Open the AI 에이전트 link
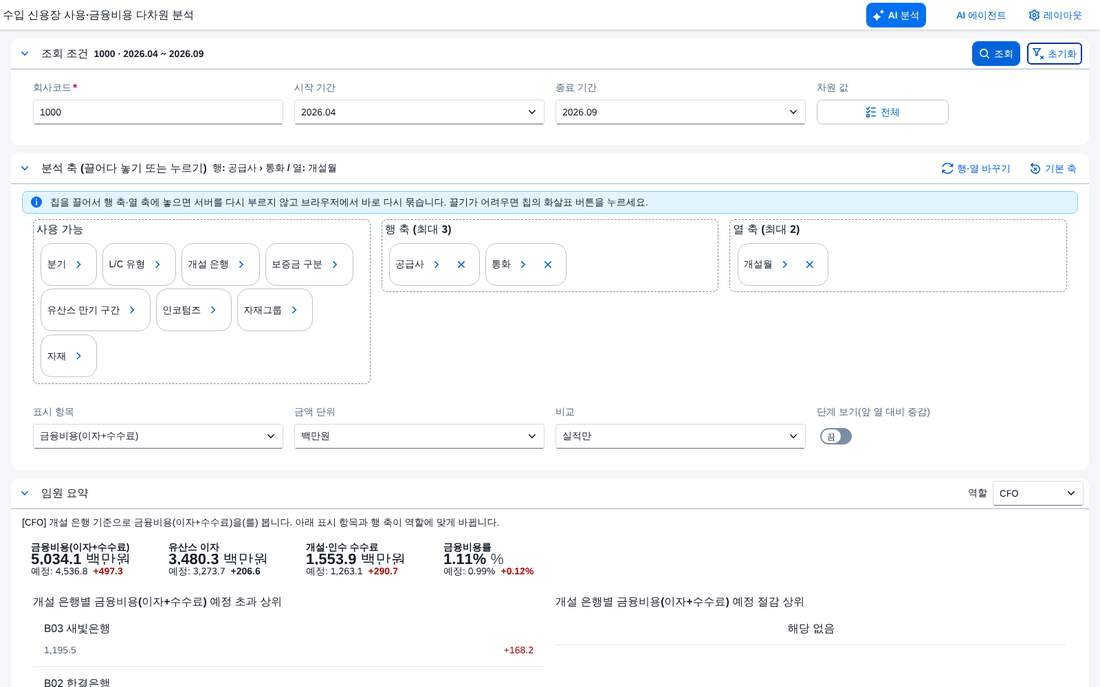The width and height of the screenshot is (1100, 687). 981,15
